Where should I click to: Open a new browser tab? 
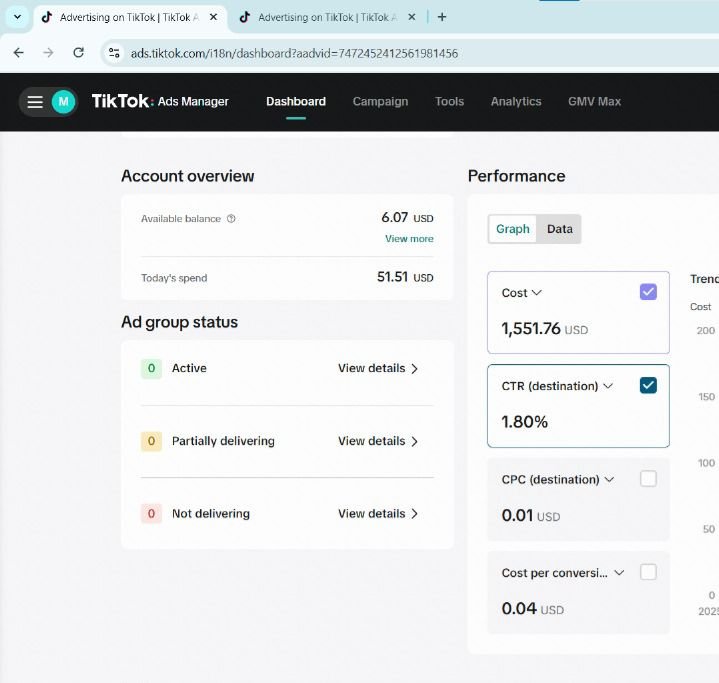click(442, 17)
